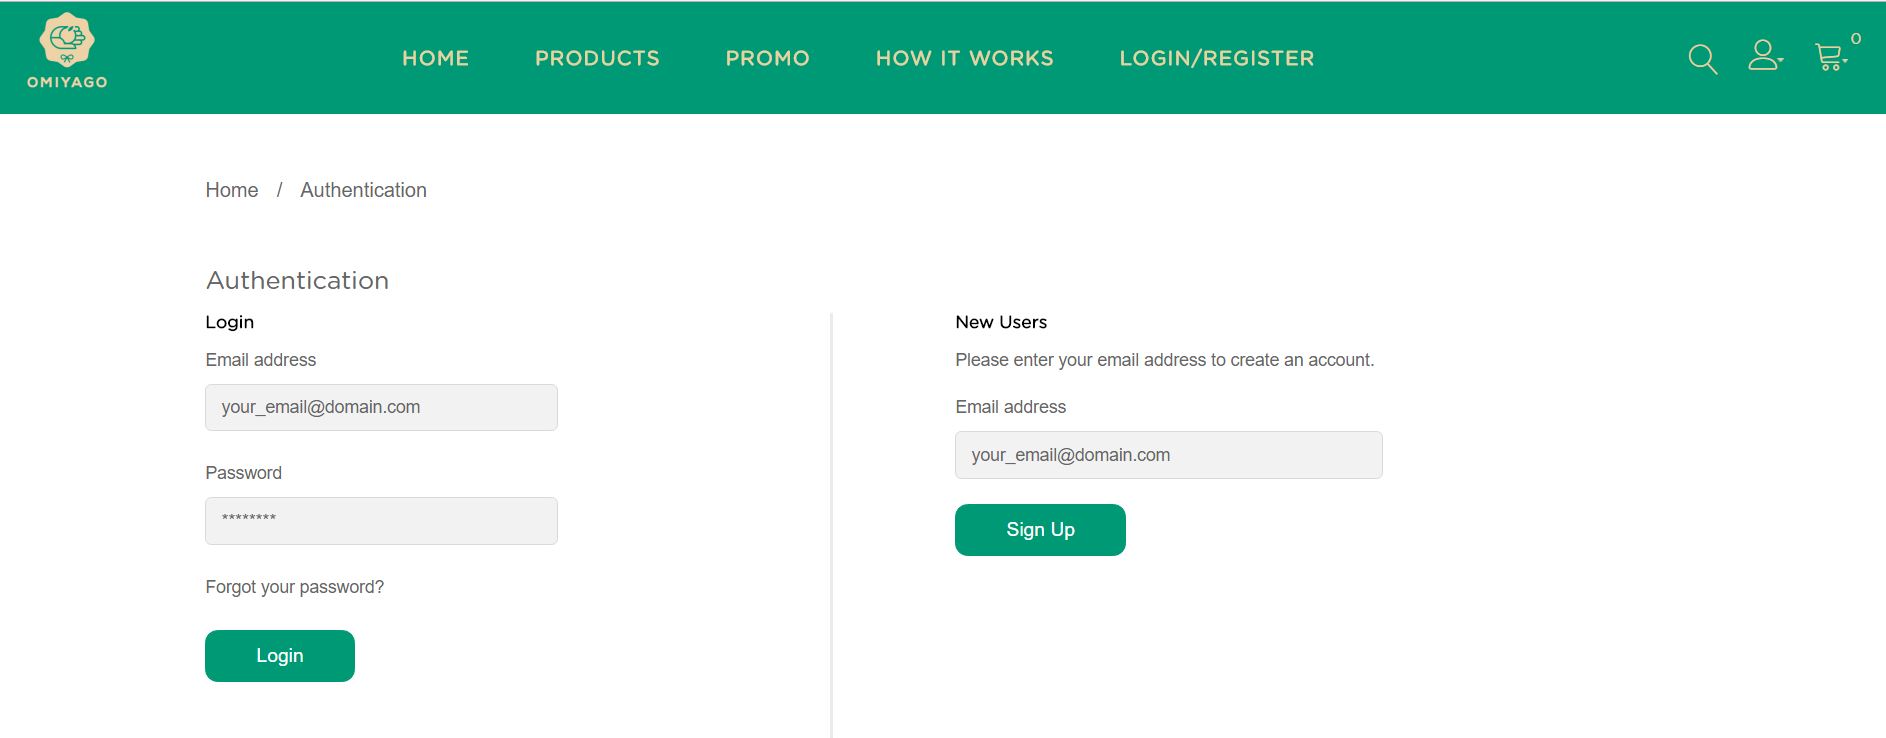Open the user account icon menu
1886x738 pixels.
click(x=1765, y=55)
